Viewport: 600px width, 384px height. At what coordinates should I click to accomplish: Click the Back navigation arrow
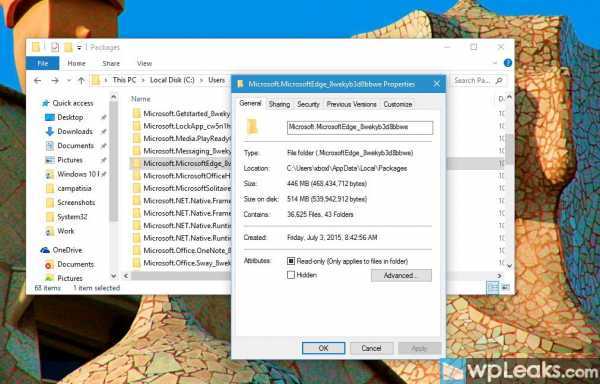coord(38,80)
